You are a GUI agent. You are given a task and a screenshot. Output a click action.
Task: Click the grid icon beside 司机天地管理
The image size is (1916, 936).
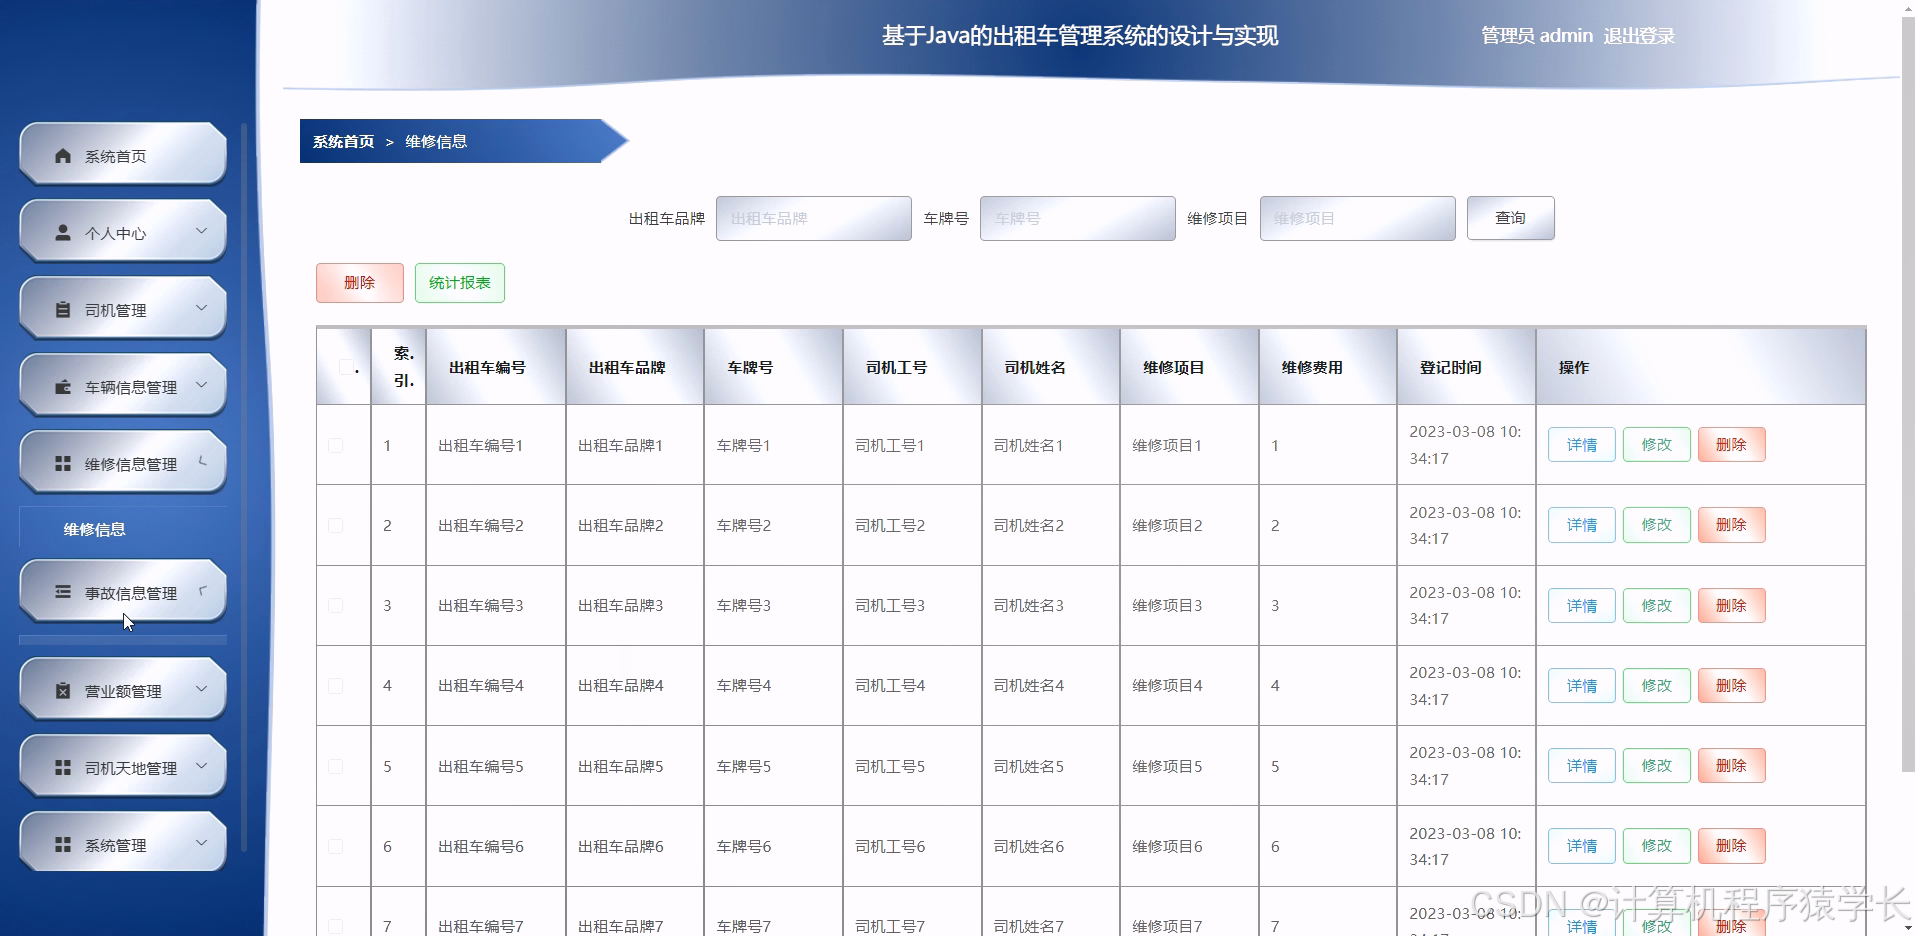63,768
